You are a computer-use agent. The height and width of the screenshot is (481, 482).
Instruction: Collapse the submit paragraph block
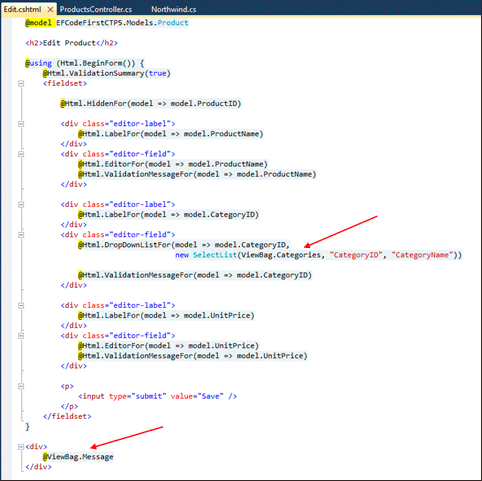tap(21, 386)
